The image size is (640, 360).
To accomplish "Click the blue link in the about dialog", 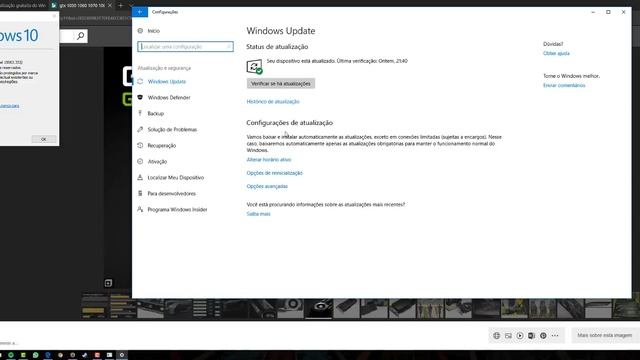I will [x=9, y=106].
